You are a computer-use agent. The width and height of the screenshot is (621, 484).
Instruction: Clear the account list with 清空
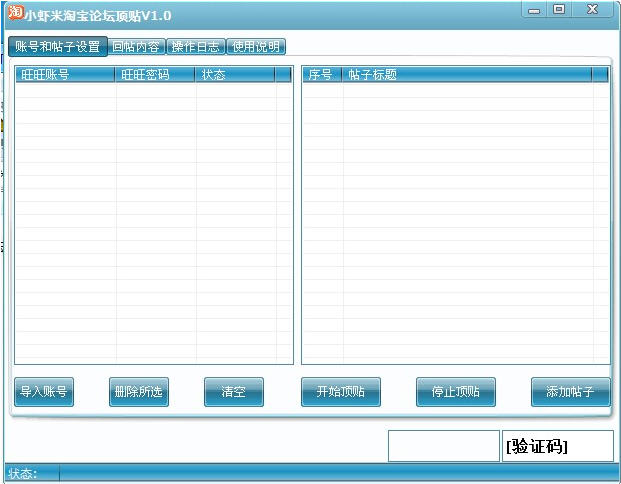(x=234, y=392)
